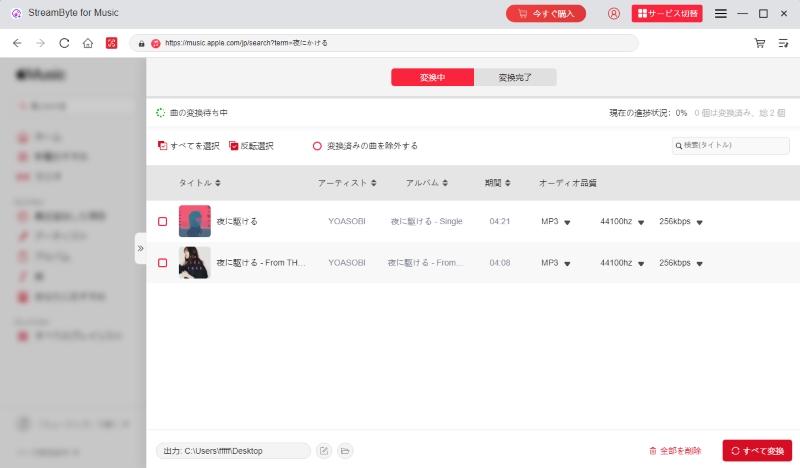Viewport: 800px width, 468px height.
Task: Sort by アーティスト column header
Action: 347,183
